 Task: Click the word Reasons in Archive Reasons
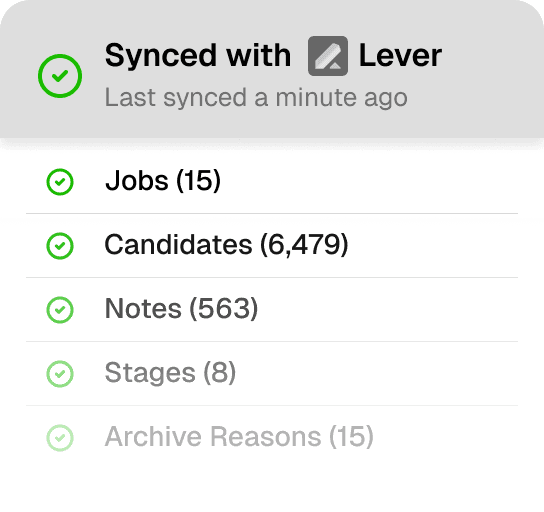(x=265, y=437)
